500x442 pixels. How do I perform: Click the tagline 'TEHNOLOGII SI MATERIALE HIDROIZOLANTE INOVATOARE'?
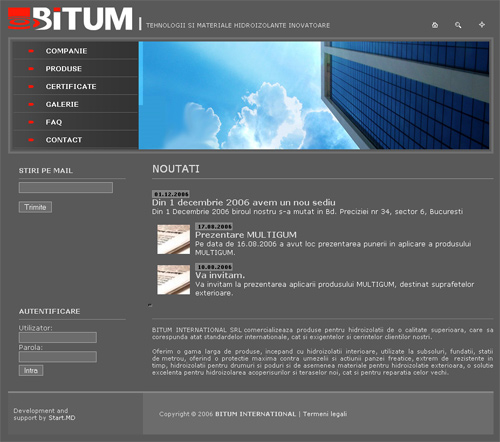coord(238,25)
